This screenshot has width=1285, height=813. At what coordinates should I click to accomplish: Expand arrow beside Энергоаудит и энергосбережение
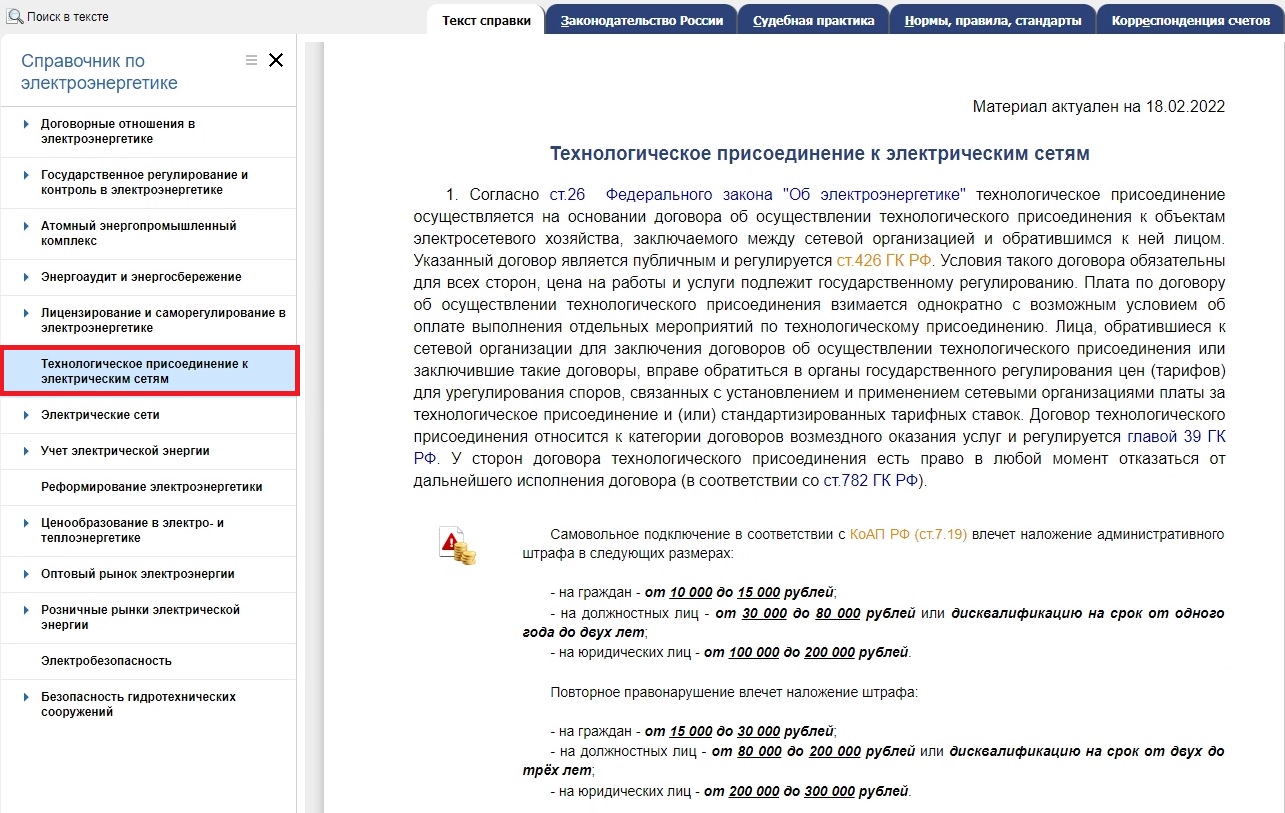point(26,277)
